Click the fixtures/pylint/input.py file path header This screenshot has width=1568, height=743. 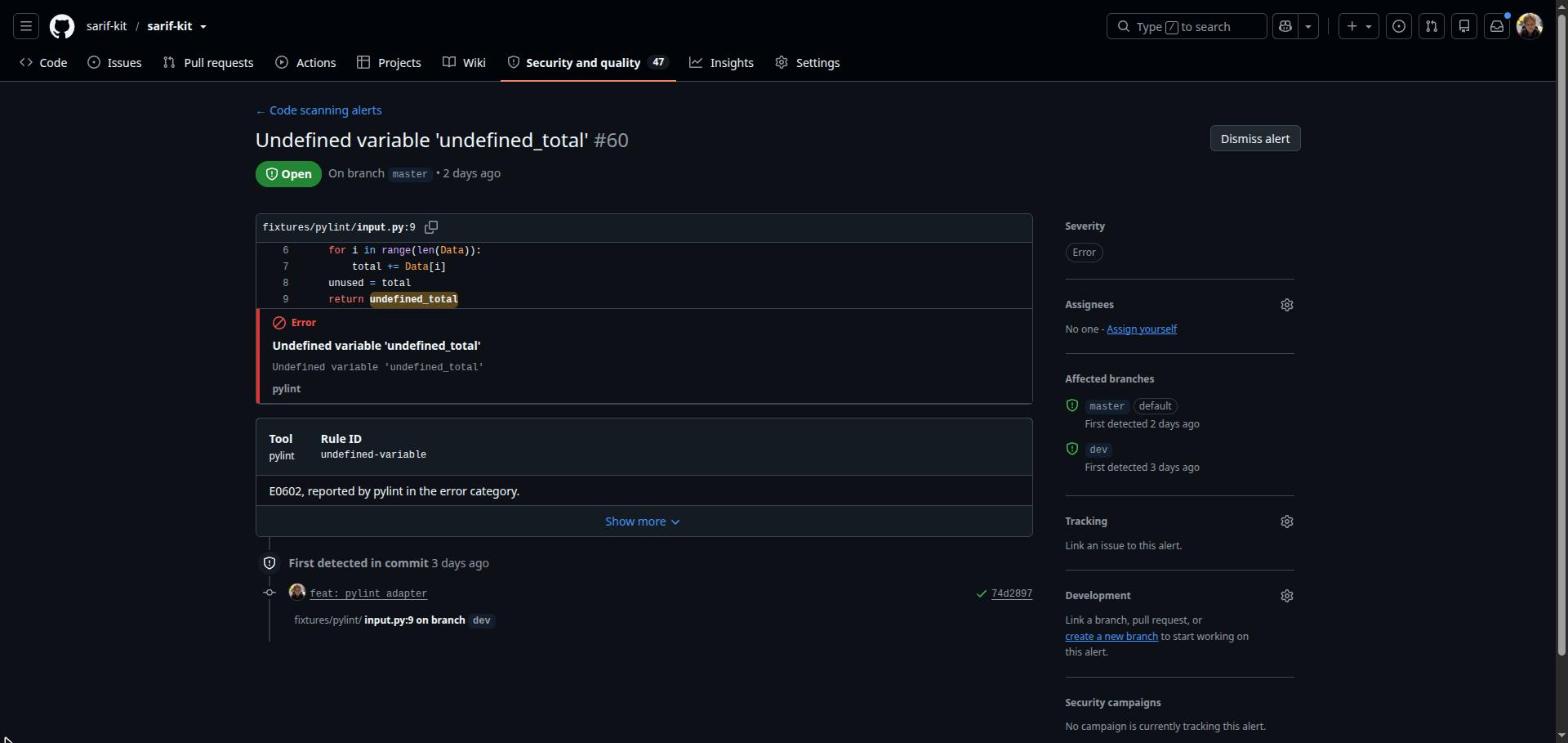[x=339, y=227]
